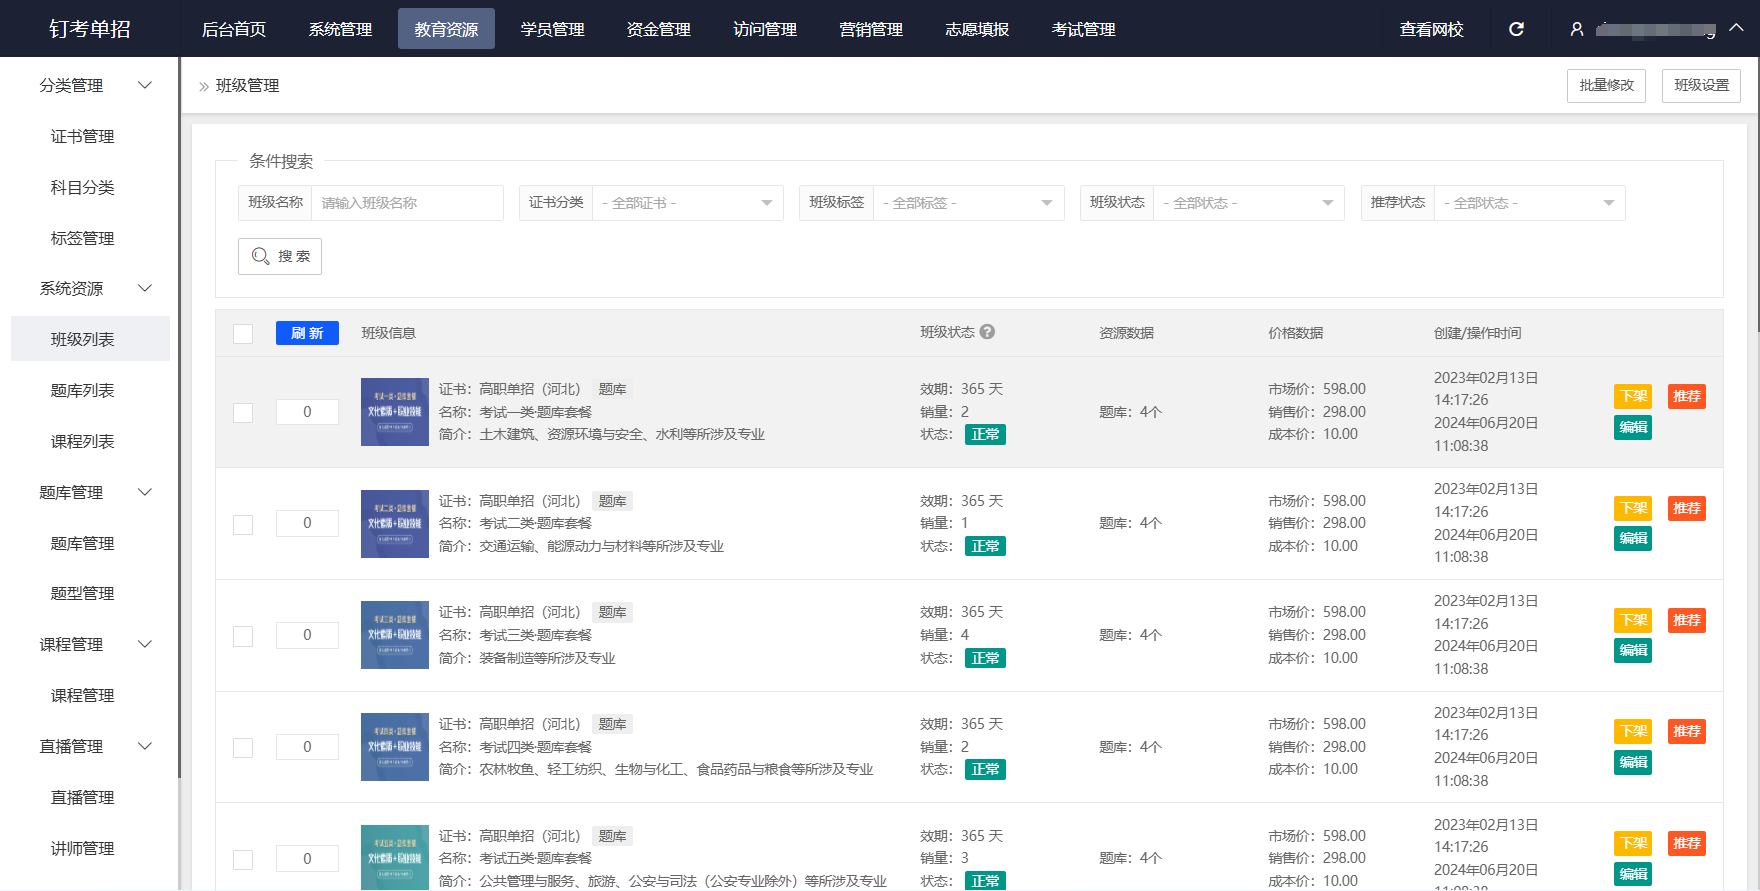The height and width of the screenshot is (891, 1760).
Task: Click 编辑 for 考试二类-题库套餐
Action: tap(1633, 538)
